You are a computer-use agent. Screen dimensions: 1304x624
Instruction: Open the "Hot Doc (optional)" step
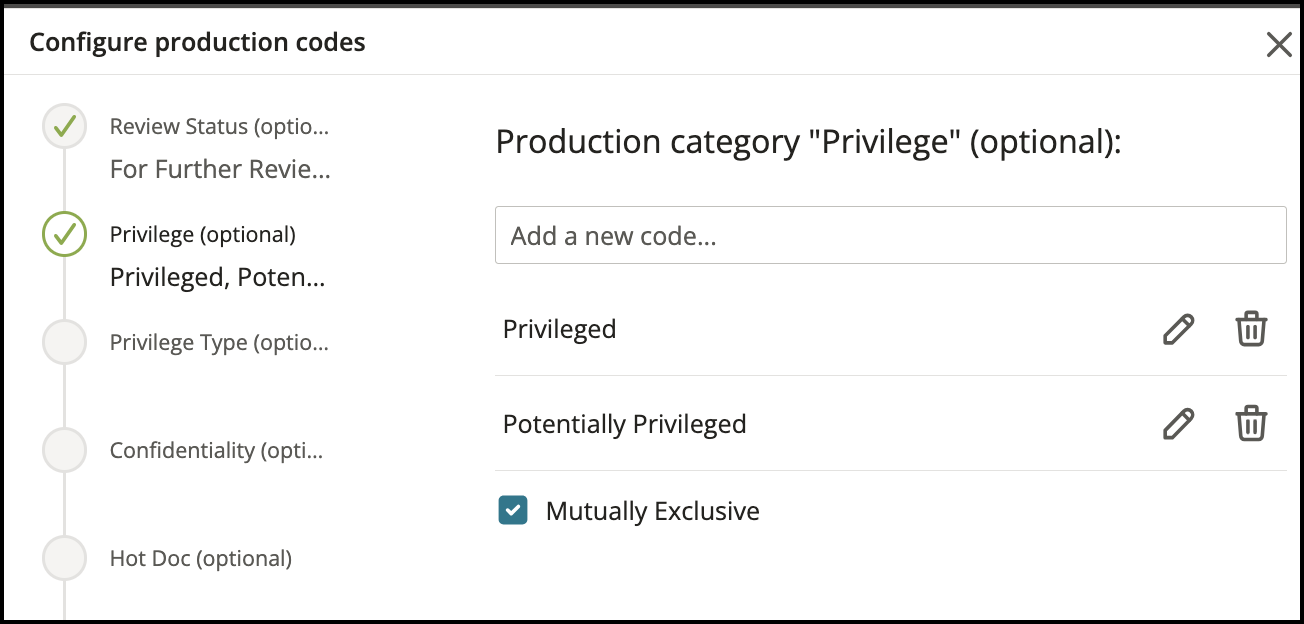pyautogui.click(x=199, y=558)
